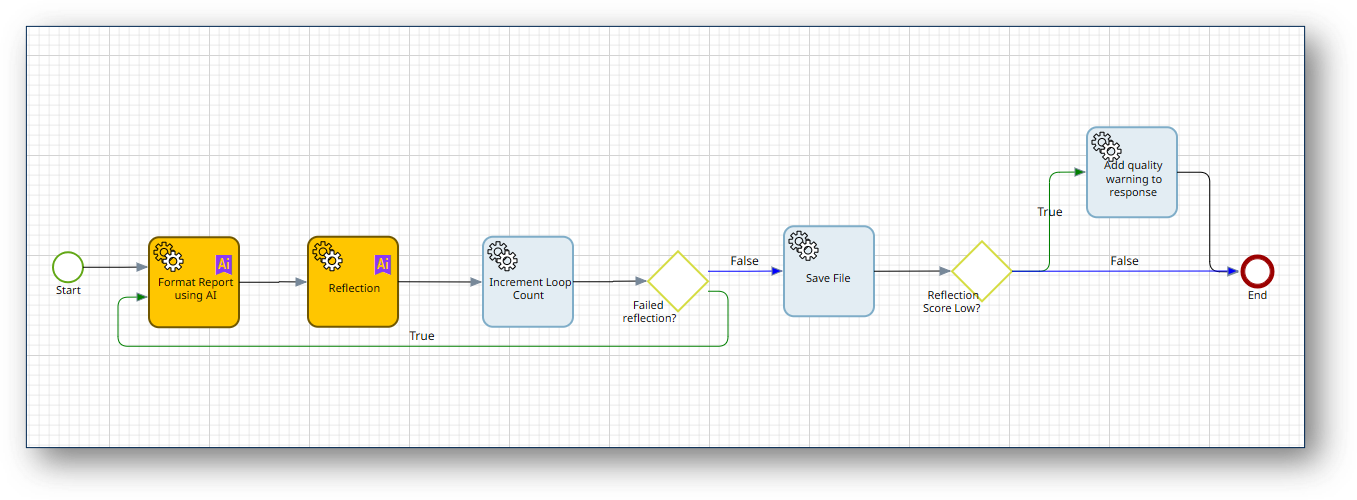Select the Failed reflection gateway diamond
This screenshot has width=1357, height=500.
tap(678, 281)
